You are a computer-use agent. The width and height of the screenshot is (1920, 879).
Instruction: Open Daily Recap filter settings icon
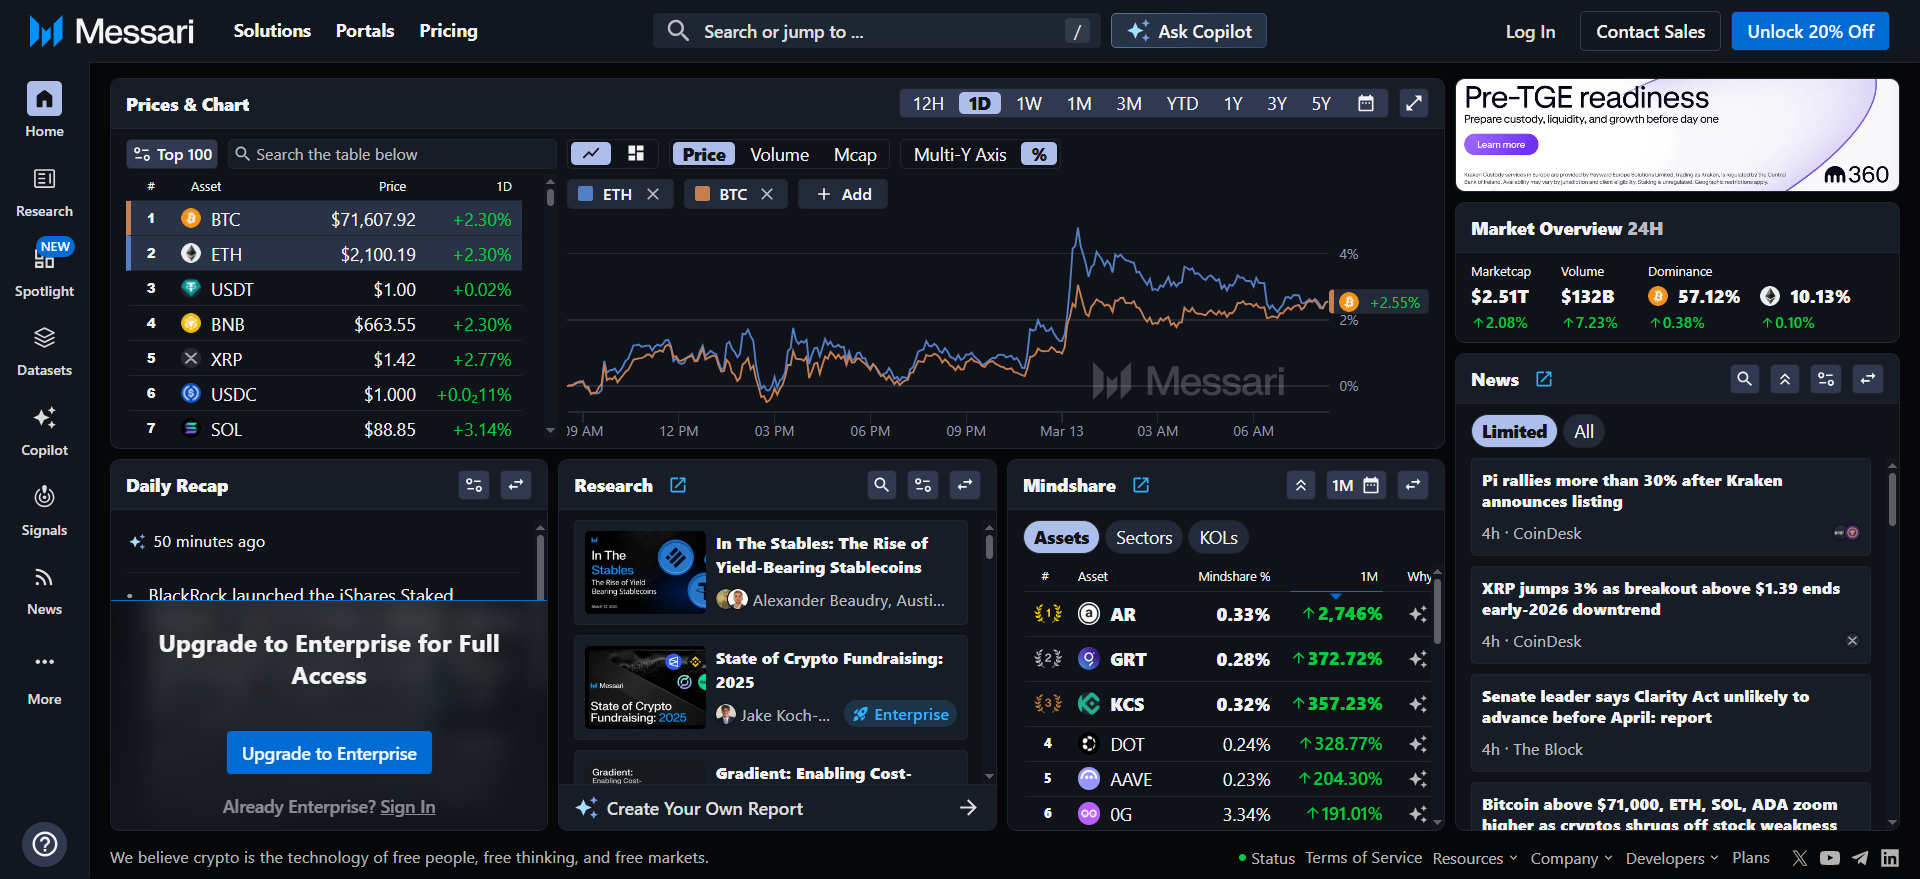474,485
